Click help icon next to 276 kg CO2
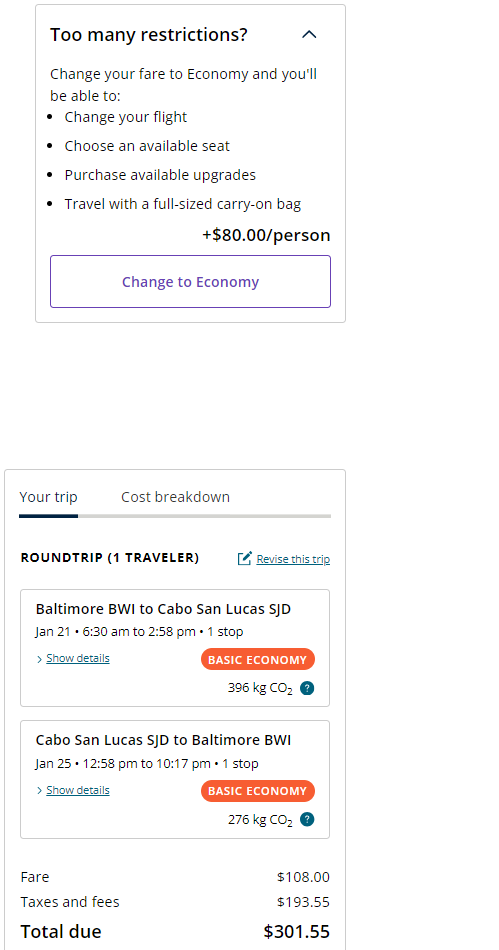 tap(307, 820)
